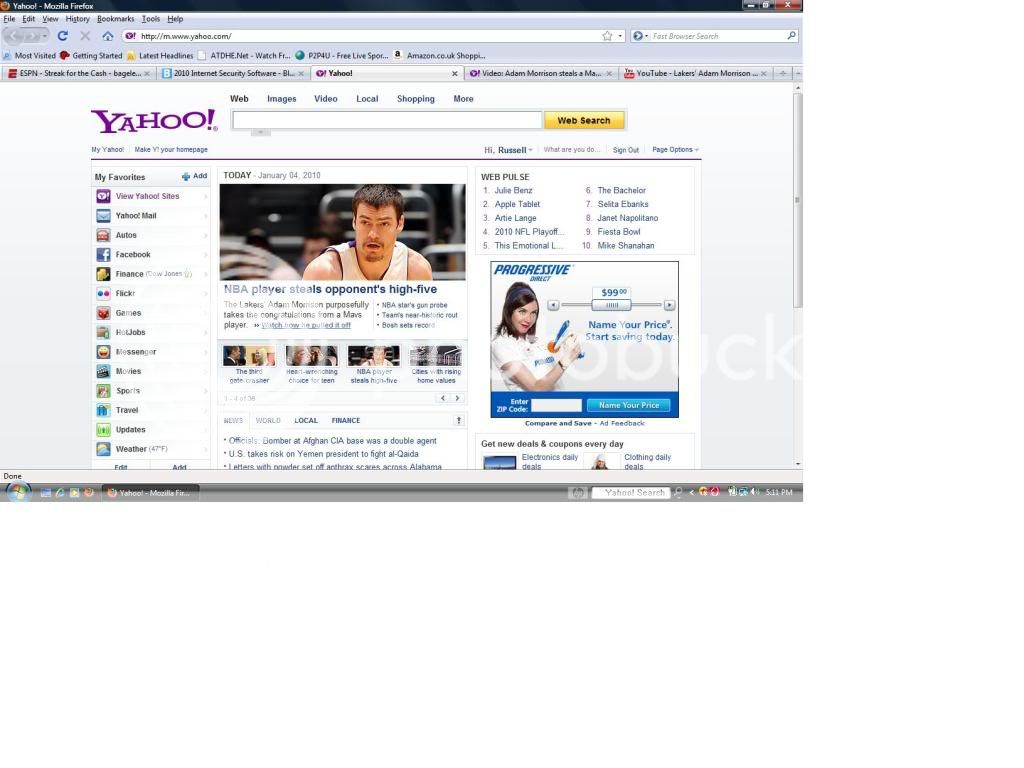Open Yahoo! Mail envelope icon
Viewport: 1024px width, 768px height.
tap(103, 216)
